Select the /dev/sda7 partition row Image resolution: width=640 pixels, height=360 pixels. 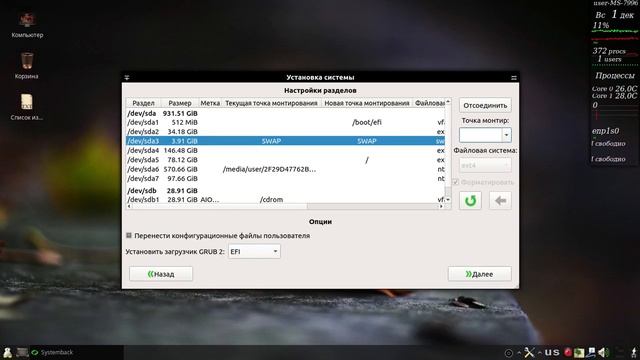pyautogui.click(x=286, y=178)
